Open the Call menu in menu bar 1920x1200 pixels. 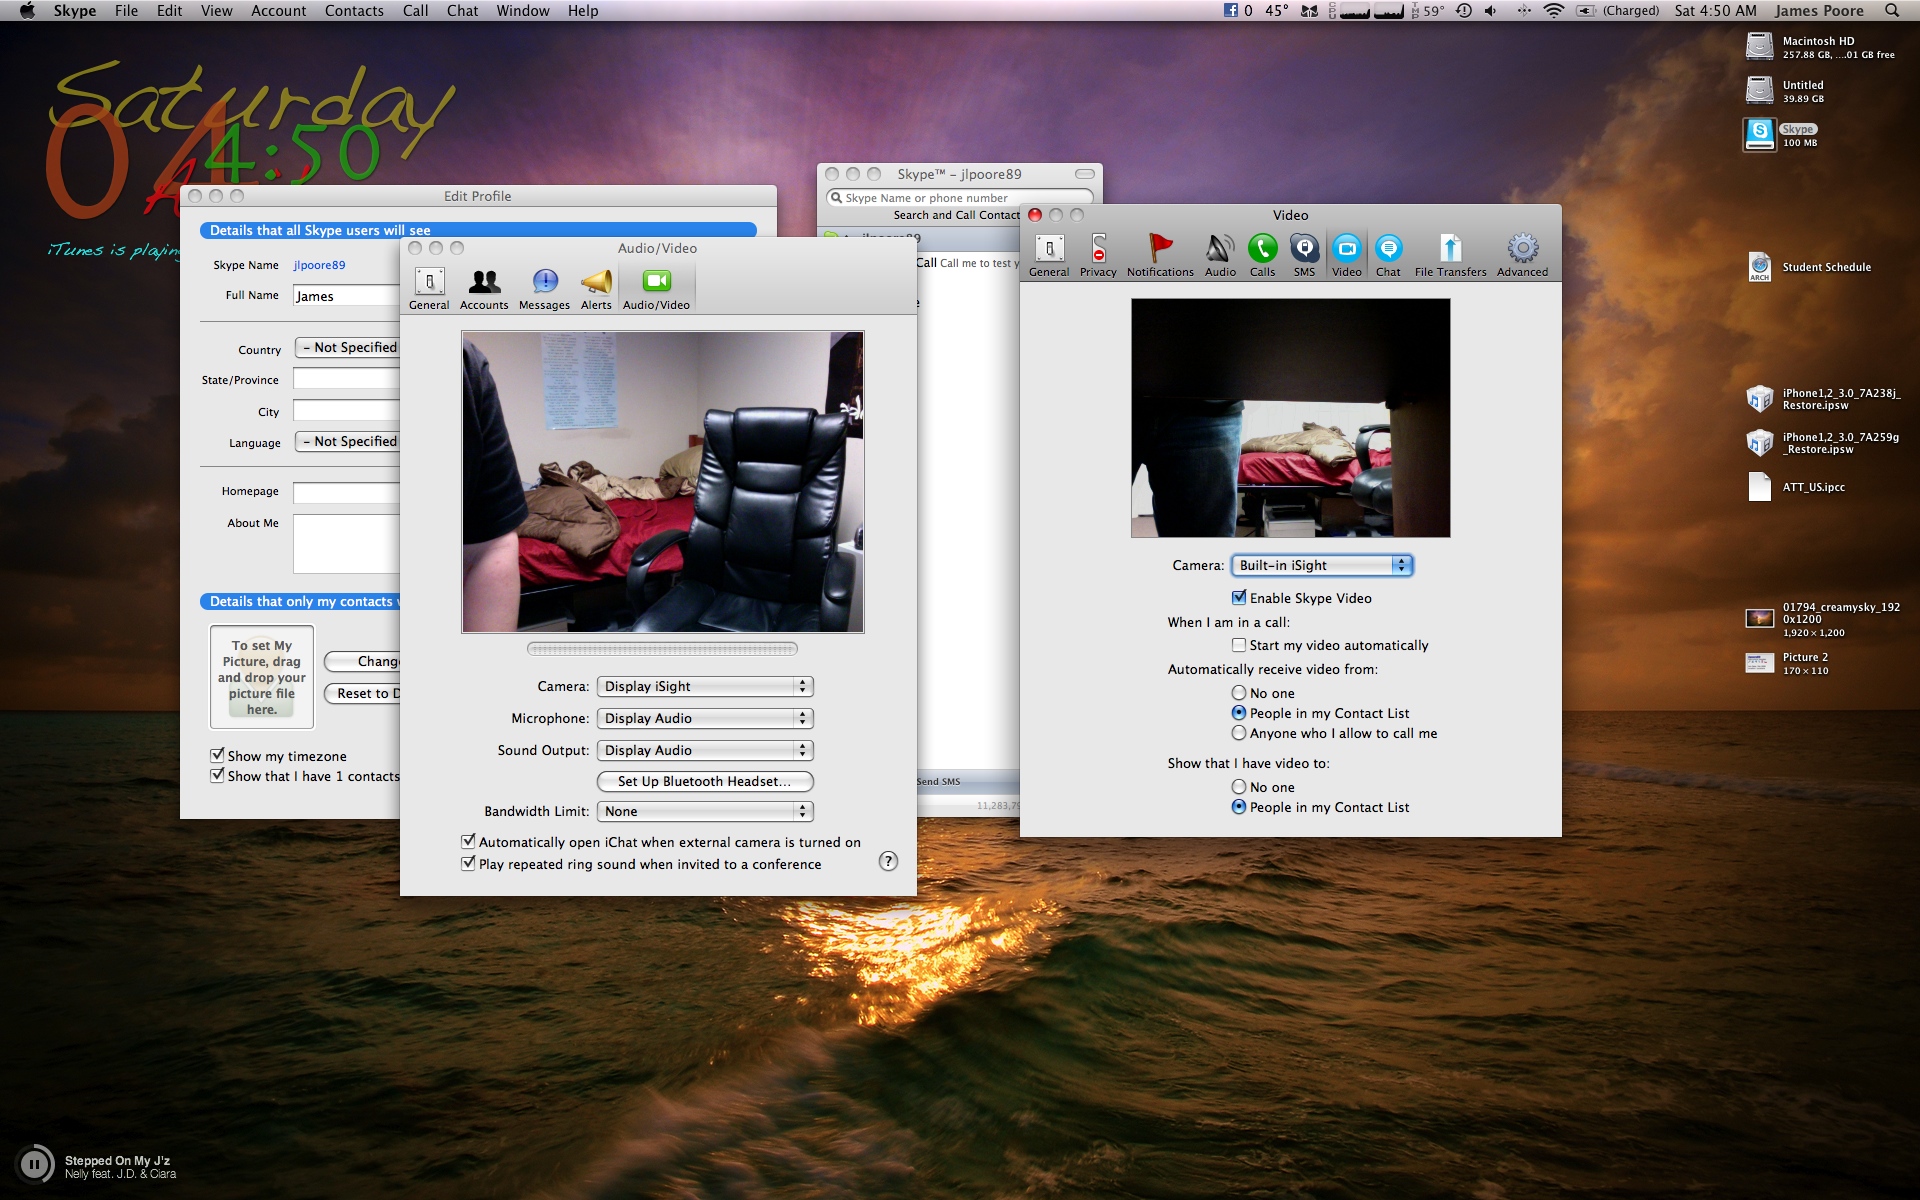tap(415, 11)
